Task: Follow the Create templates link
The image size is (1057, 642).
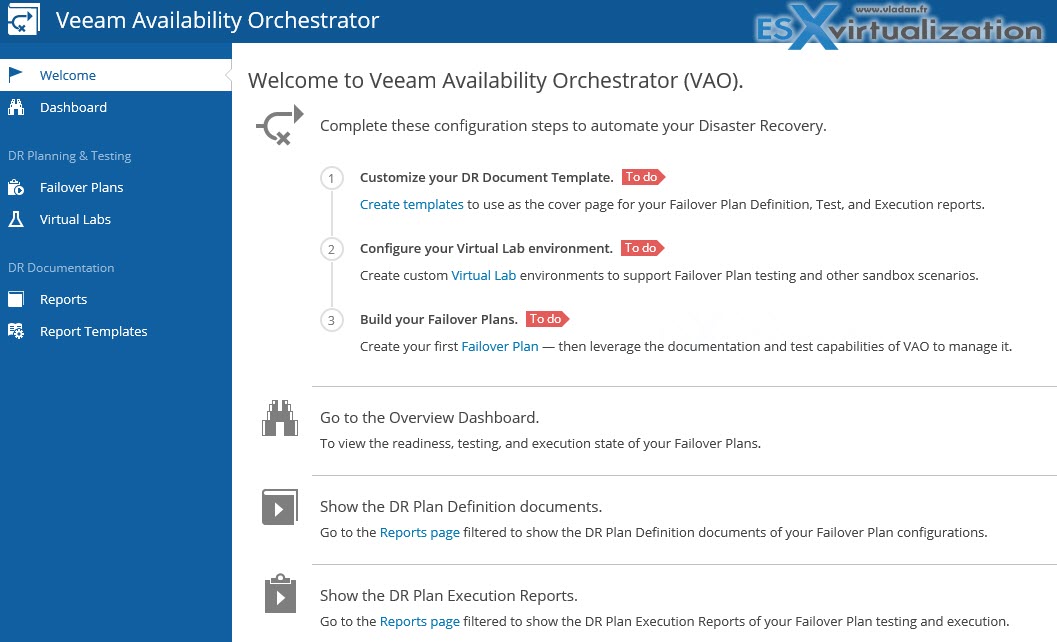Action: click(x=411, y=204)
